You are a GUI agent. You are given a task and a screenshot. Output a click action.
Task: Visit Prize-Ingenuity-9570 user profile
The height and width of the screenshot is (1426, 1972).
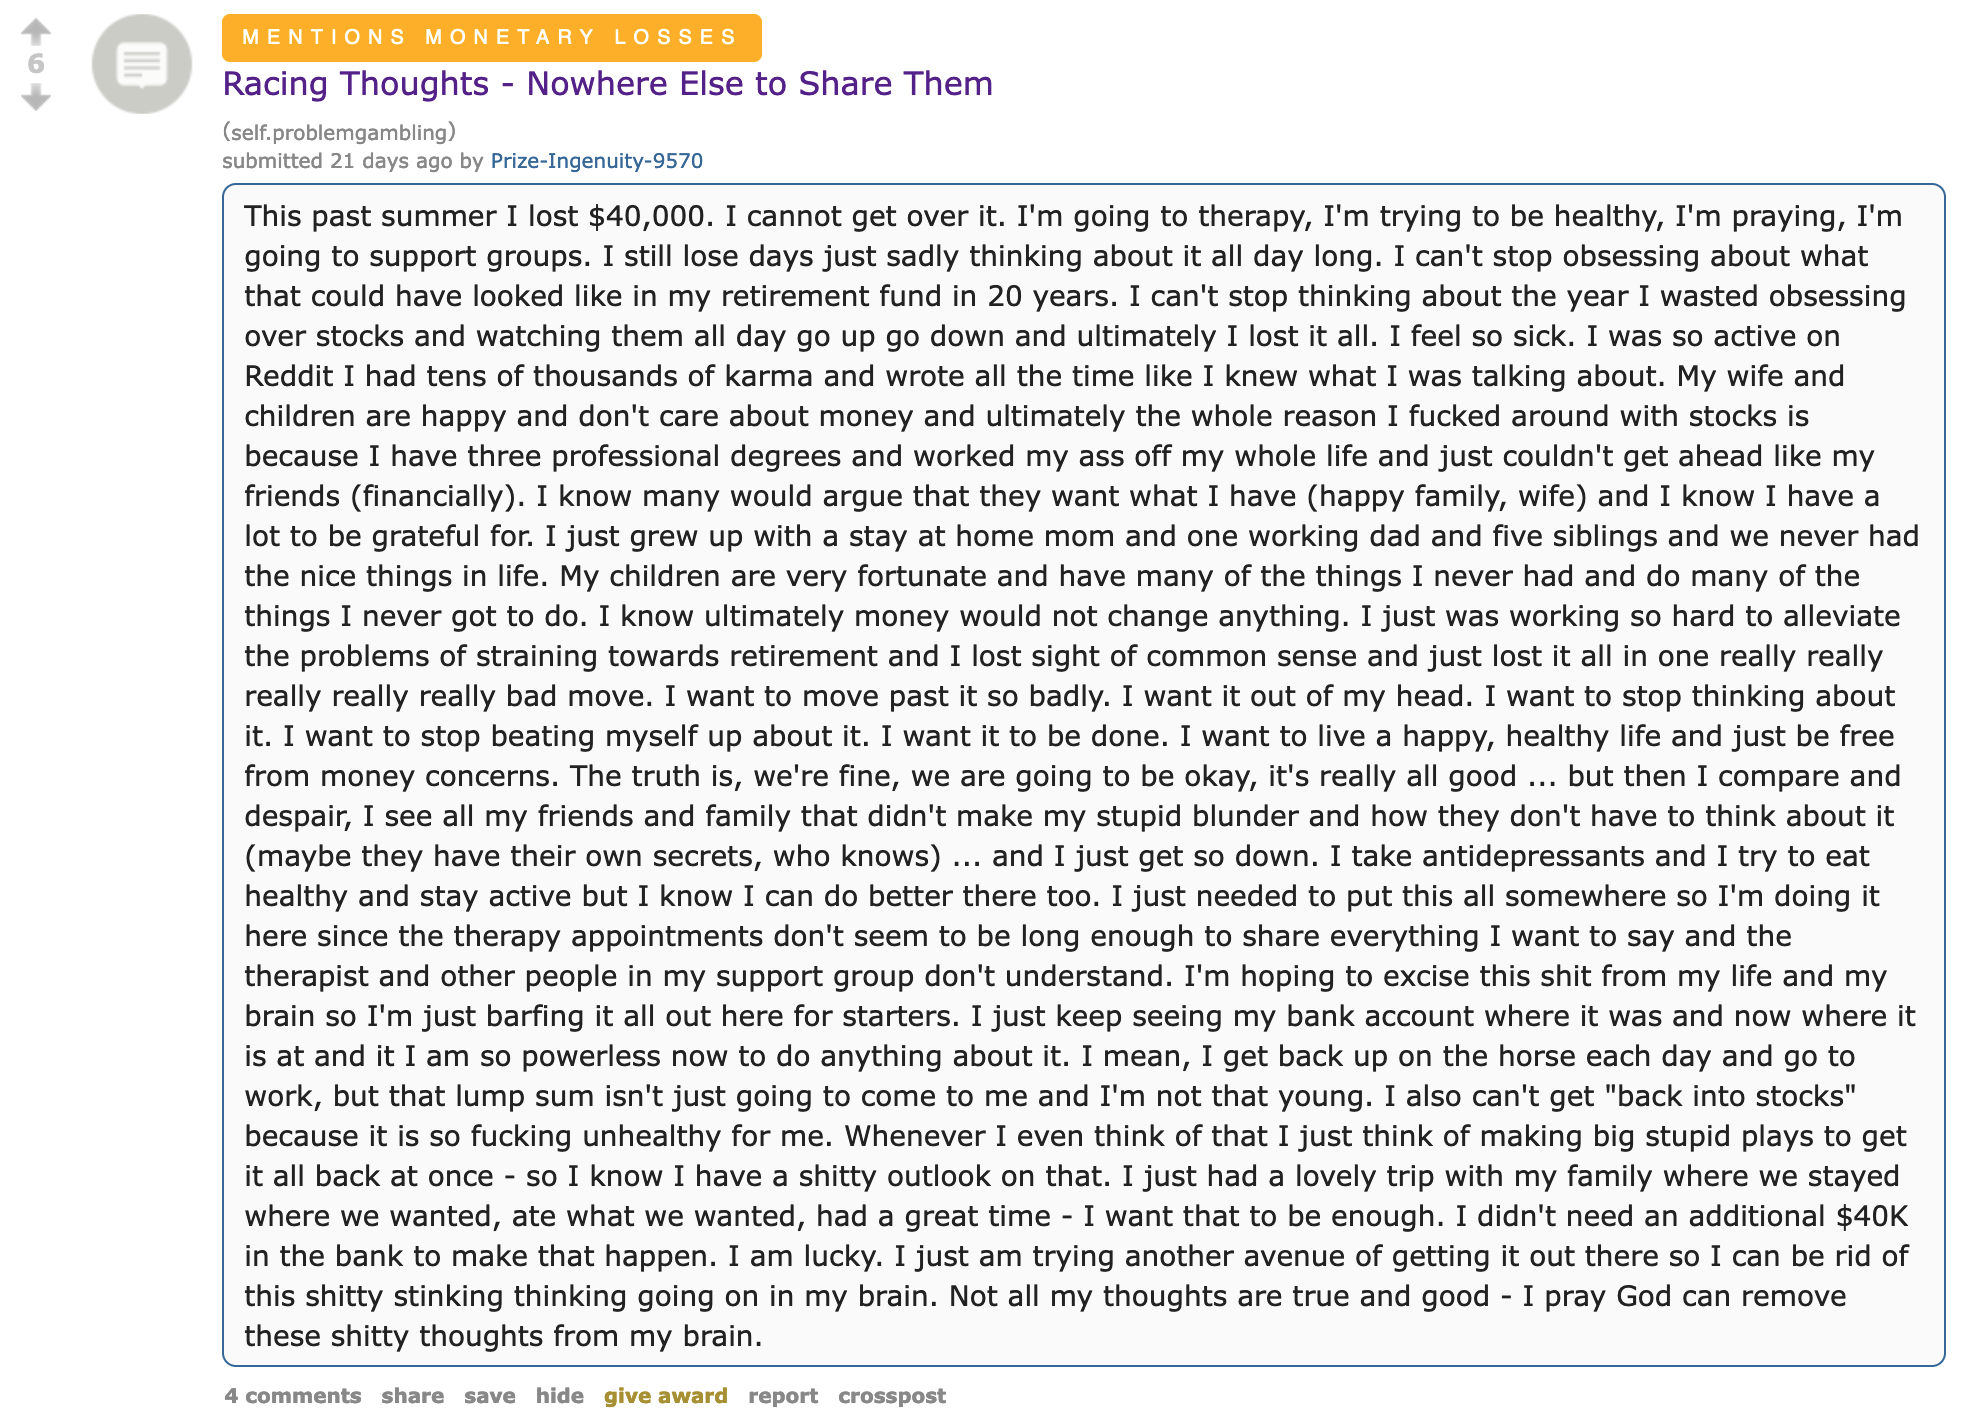coord(596,161)
